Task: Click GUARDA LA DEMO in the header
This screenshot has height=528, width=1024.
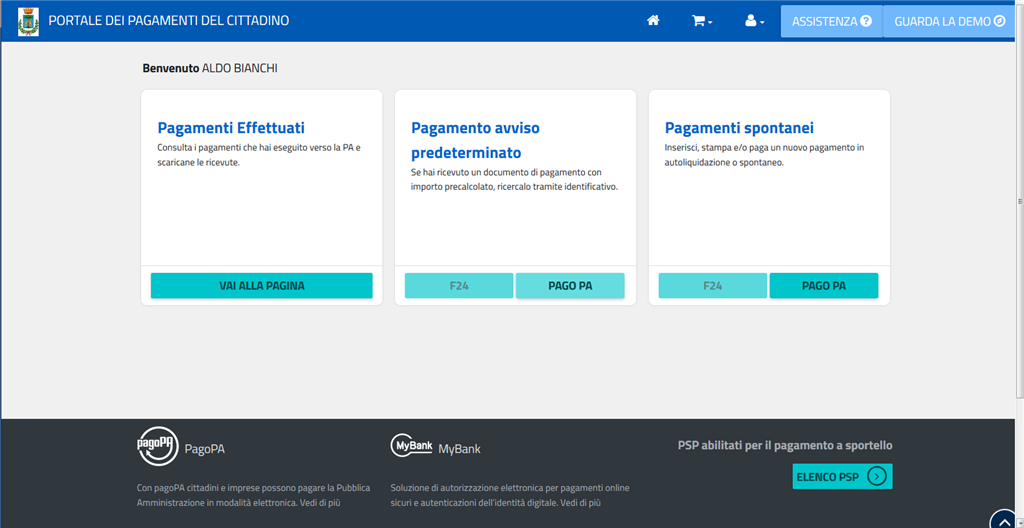Action: (x=949, y=21)
